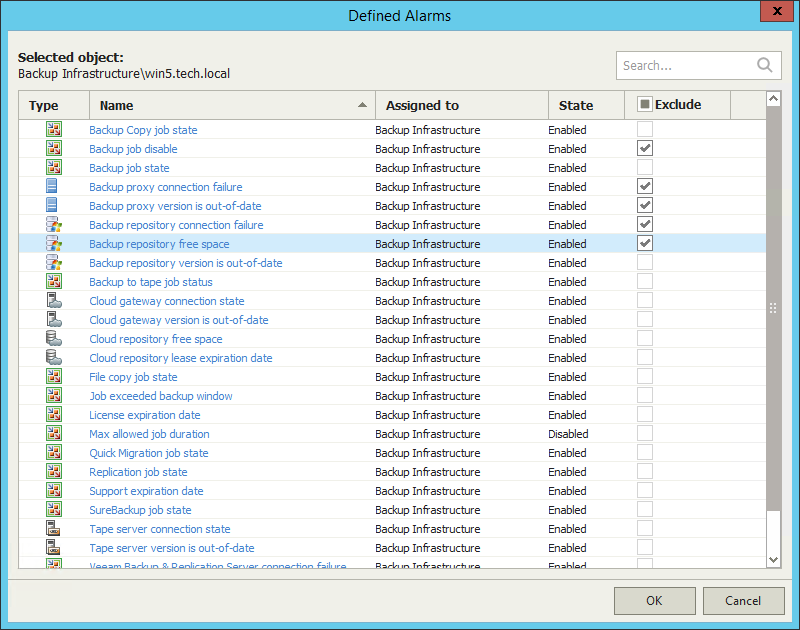The width and height of the screenshot is (800, 630).
Task: Click the cloud repository icon for Cloud repository free space
Action: click(54, 338)
